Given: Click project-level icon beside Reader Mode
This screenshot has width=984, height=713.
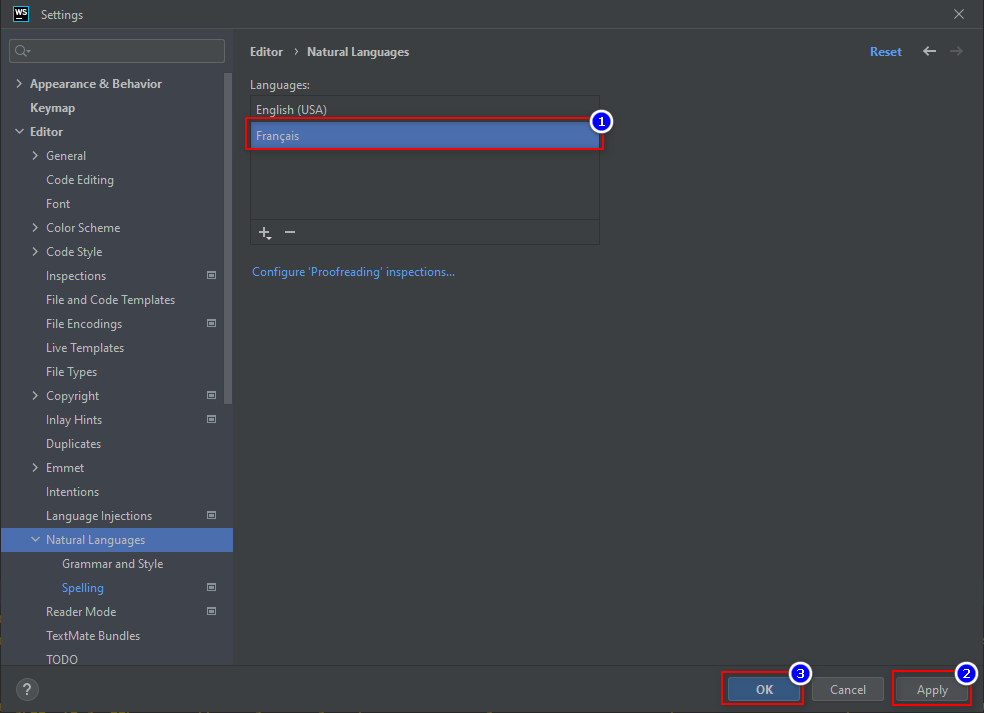Looking at the screenshot, I should pyautogui.click(x=211, y=611).
